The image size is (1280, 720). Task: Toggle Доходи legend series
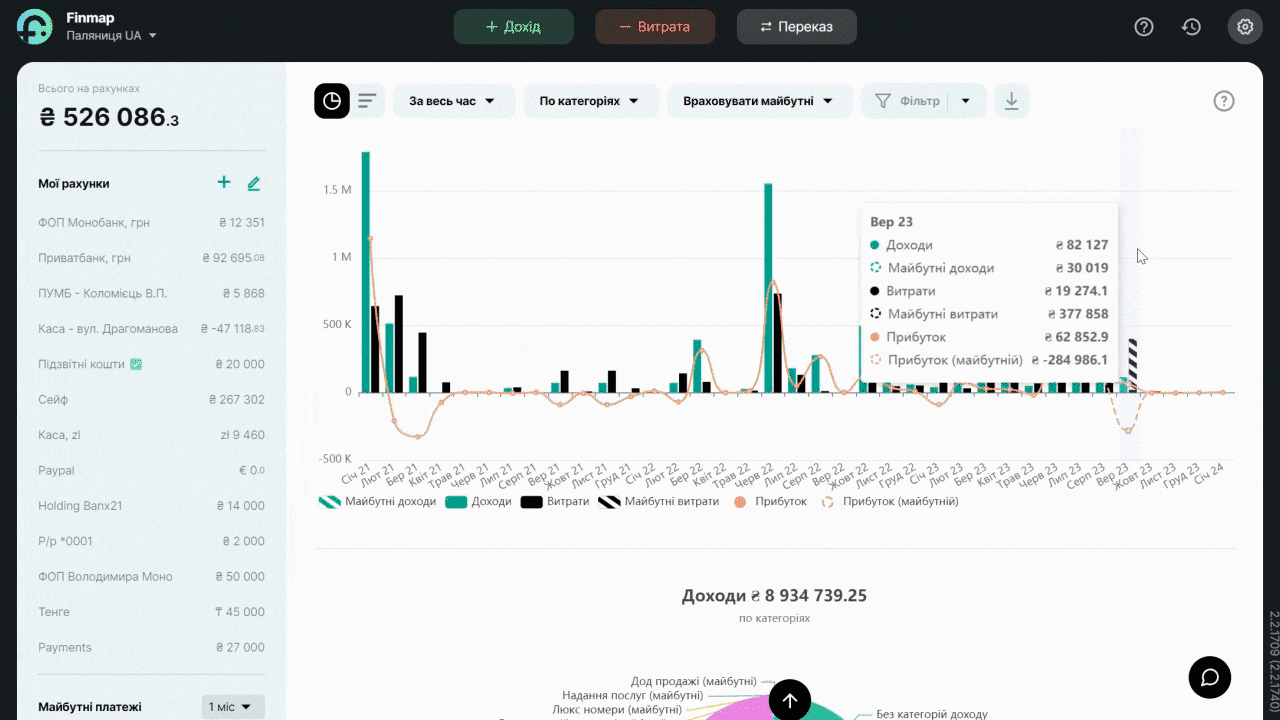click(478, 501)
